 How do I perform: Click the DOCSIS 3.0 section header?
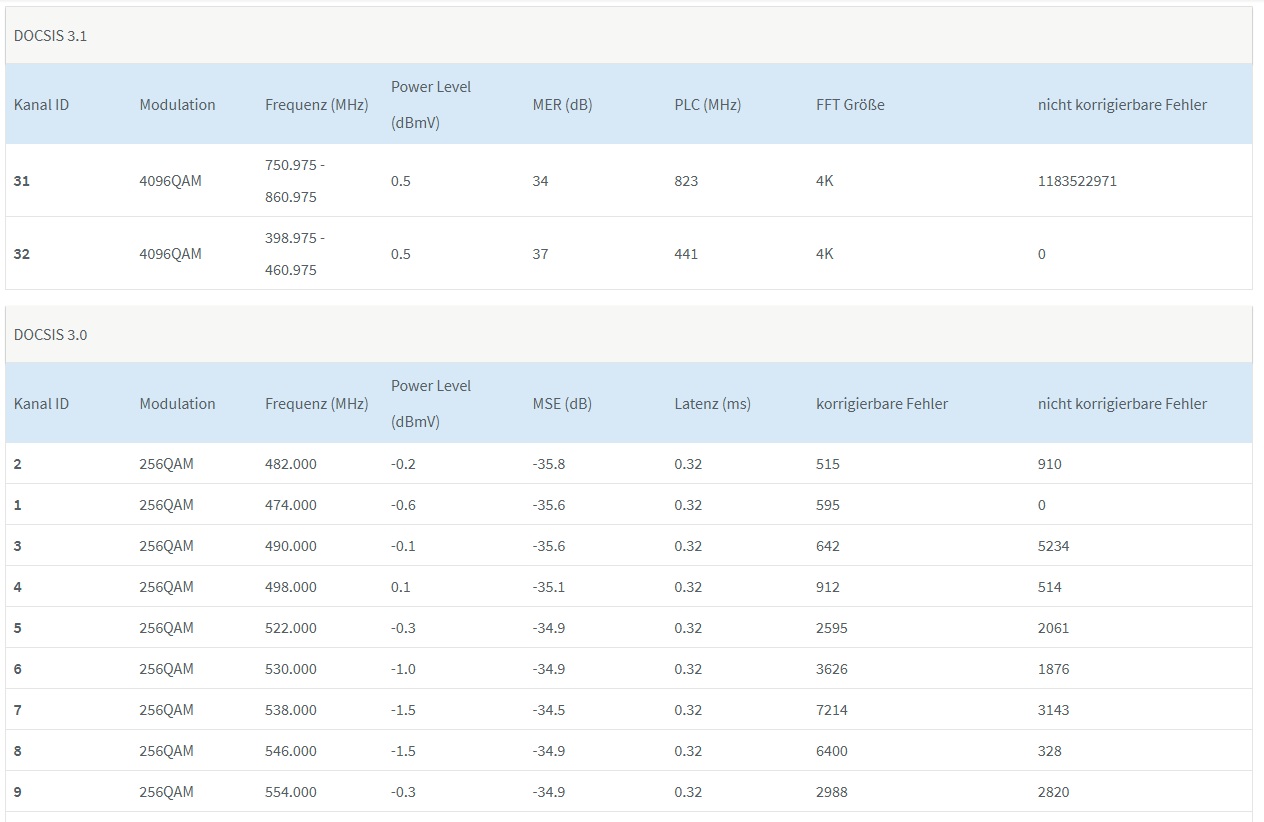(x=51, y=335)
